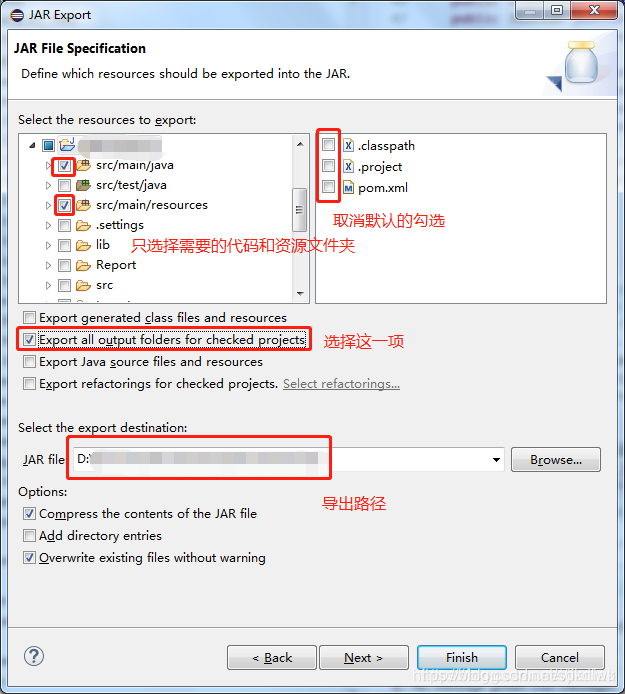Click the src/test/java package folder icon
Screen dimensions: 625x694
[84, 185]
